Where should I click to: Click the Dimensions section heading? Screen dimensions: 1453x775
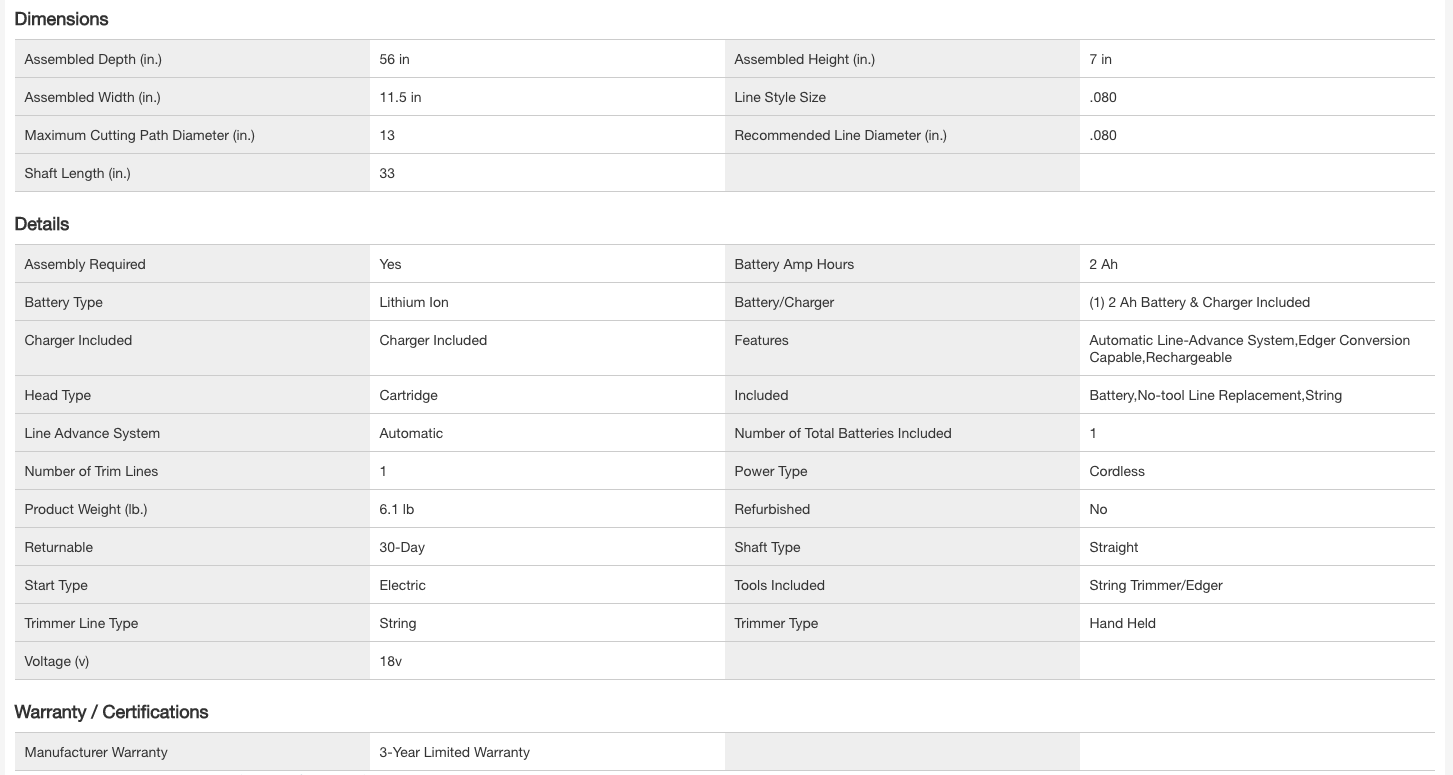61,19
